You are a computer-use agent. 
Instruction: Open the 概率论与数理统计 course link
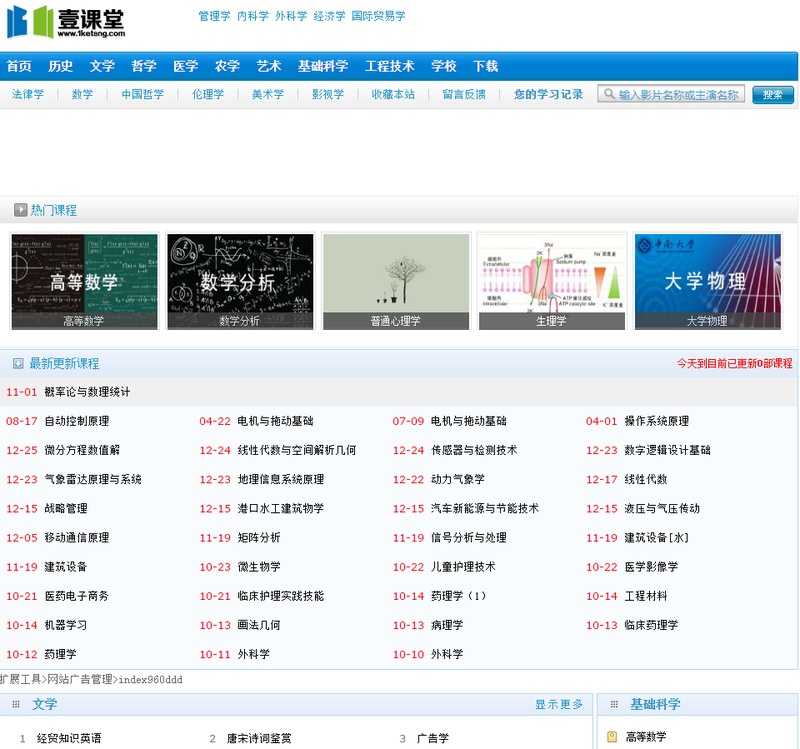coord(87,392)
